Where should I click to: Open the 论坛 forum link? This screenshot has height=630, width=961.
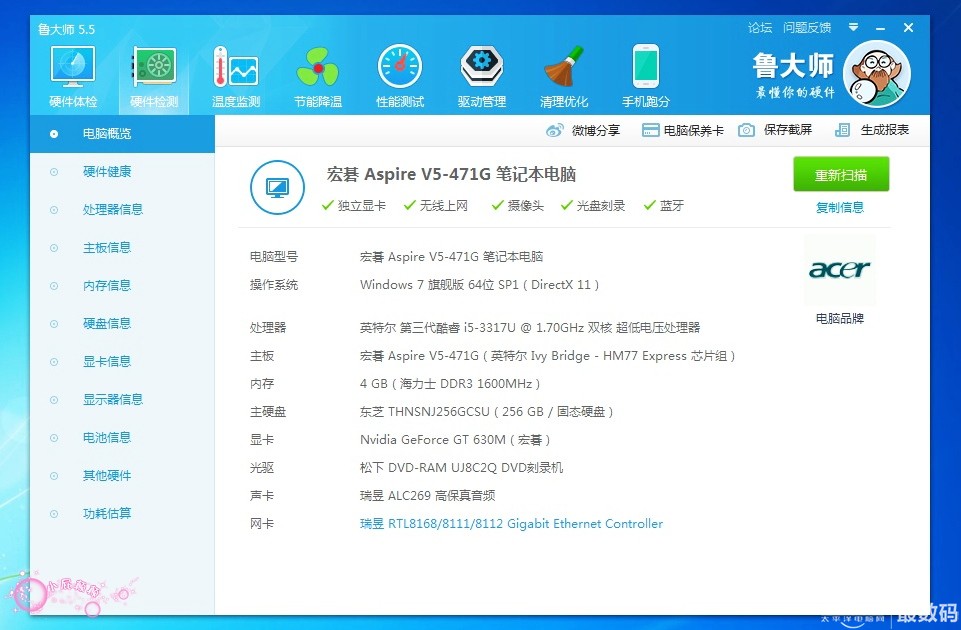tap(759, 28)
